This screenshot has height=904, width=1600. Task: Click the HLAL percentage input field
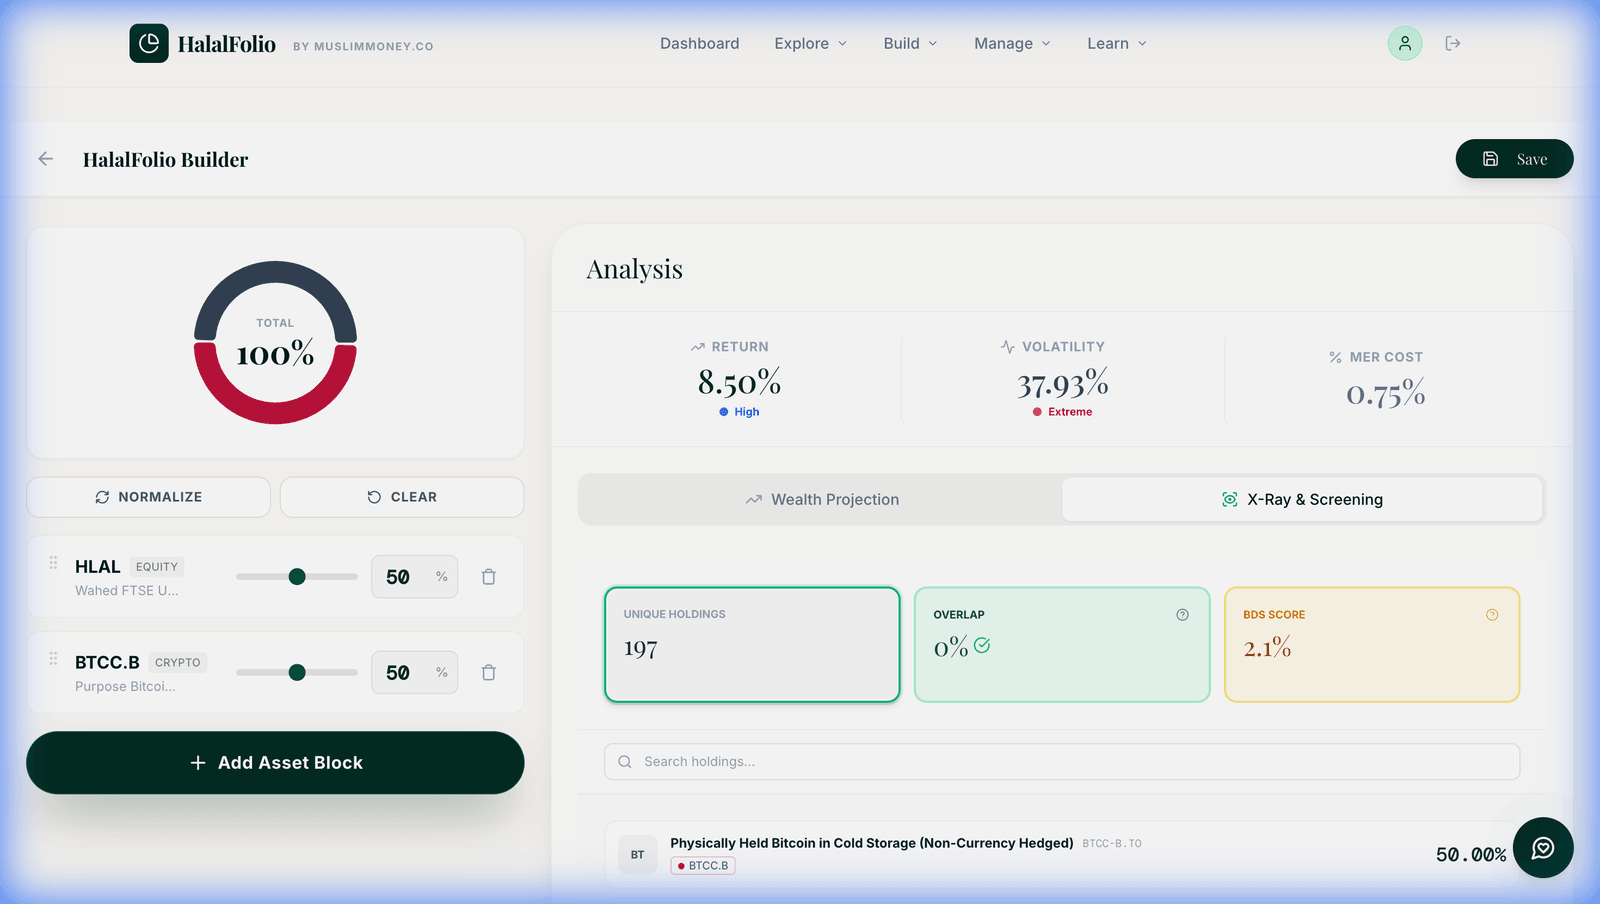pyautogui.click(x=414, y=577)
